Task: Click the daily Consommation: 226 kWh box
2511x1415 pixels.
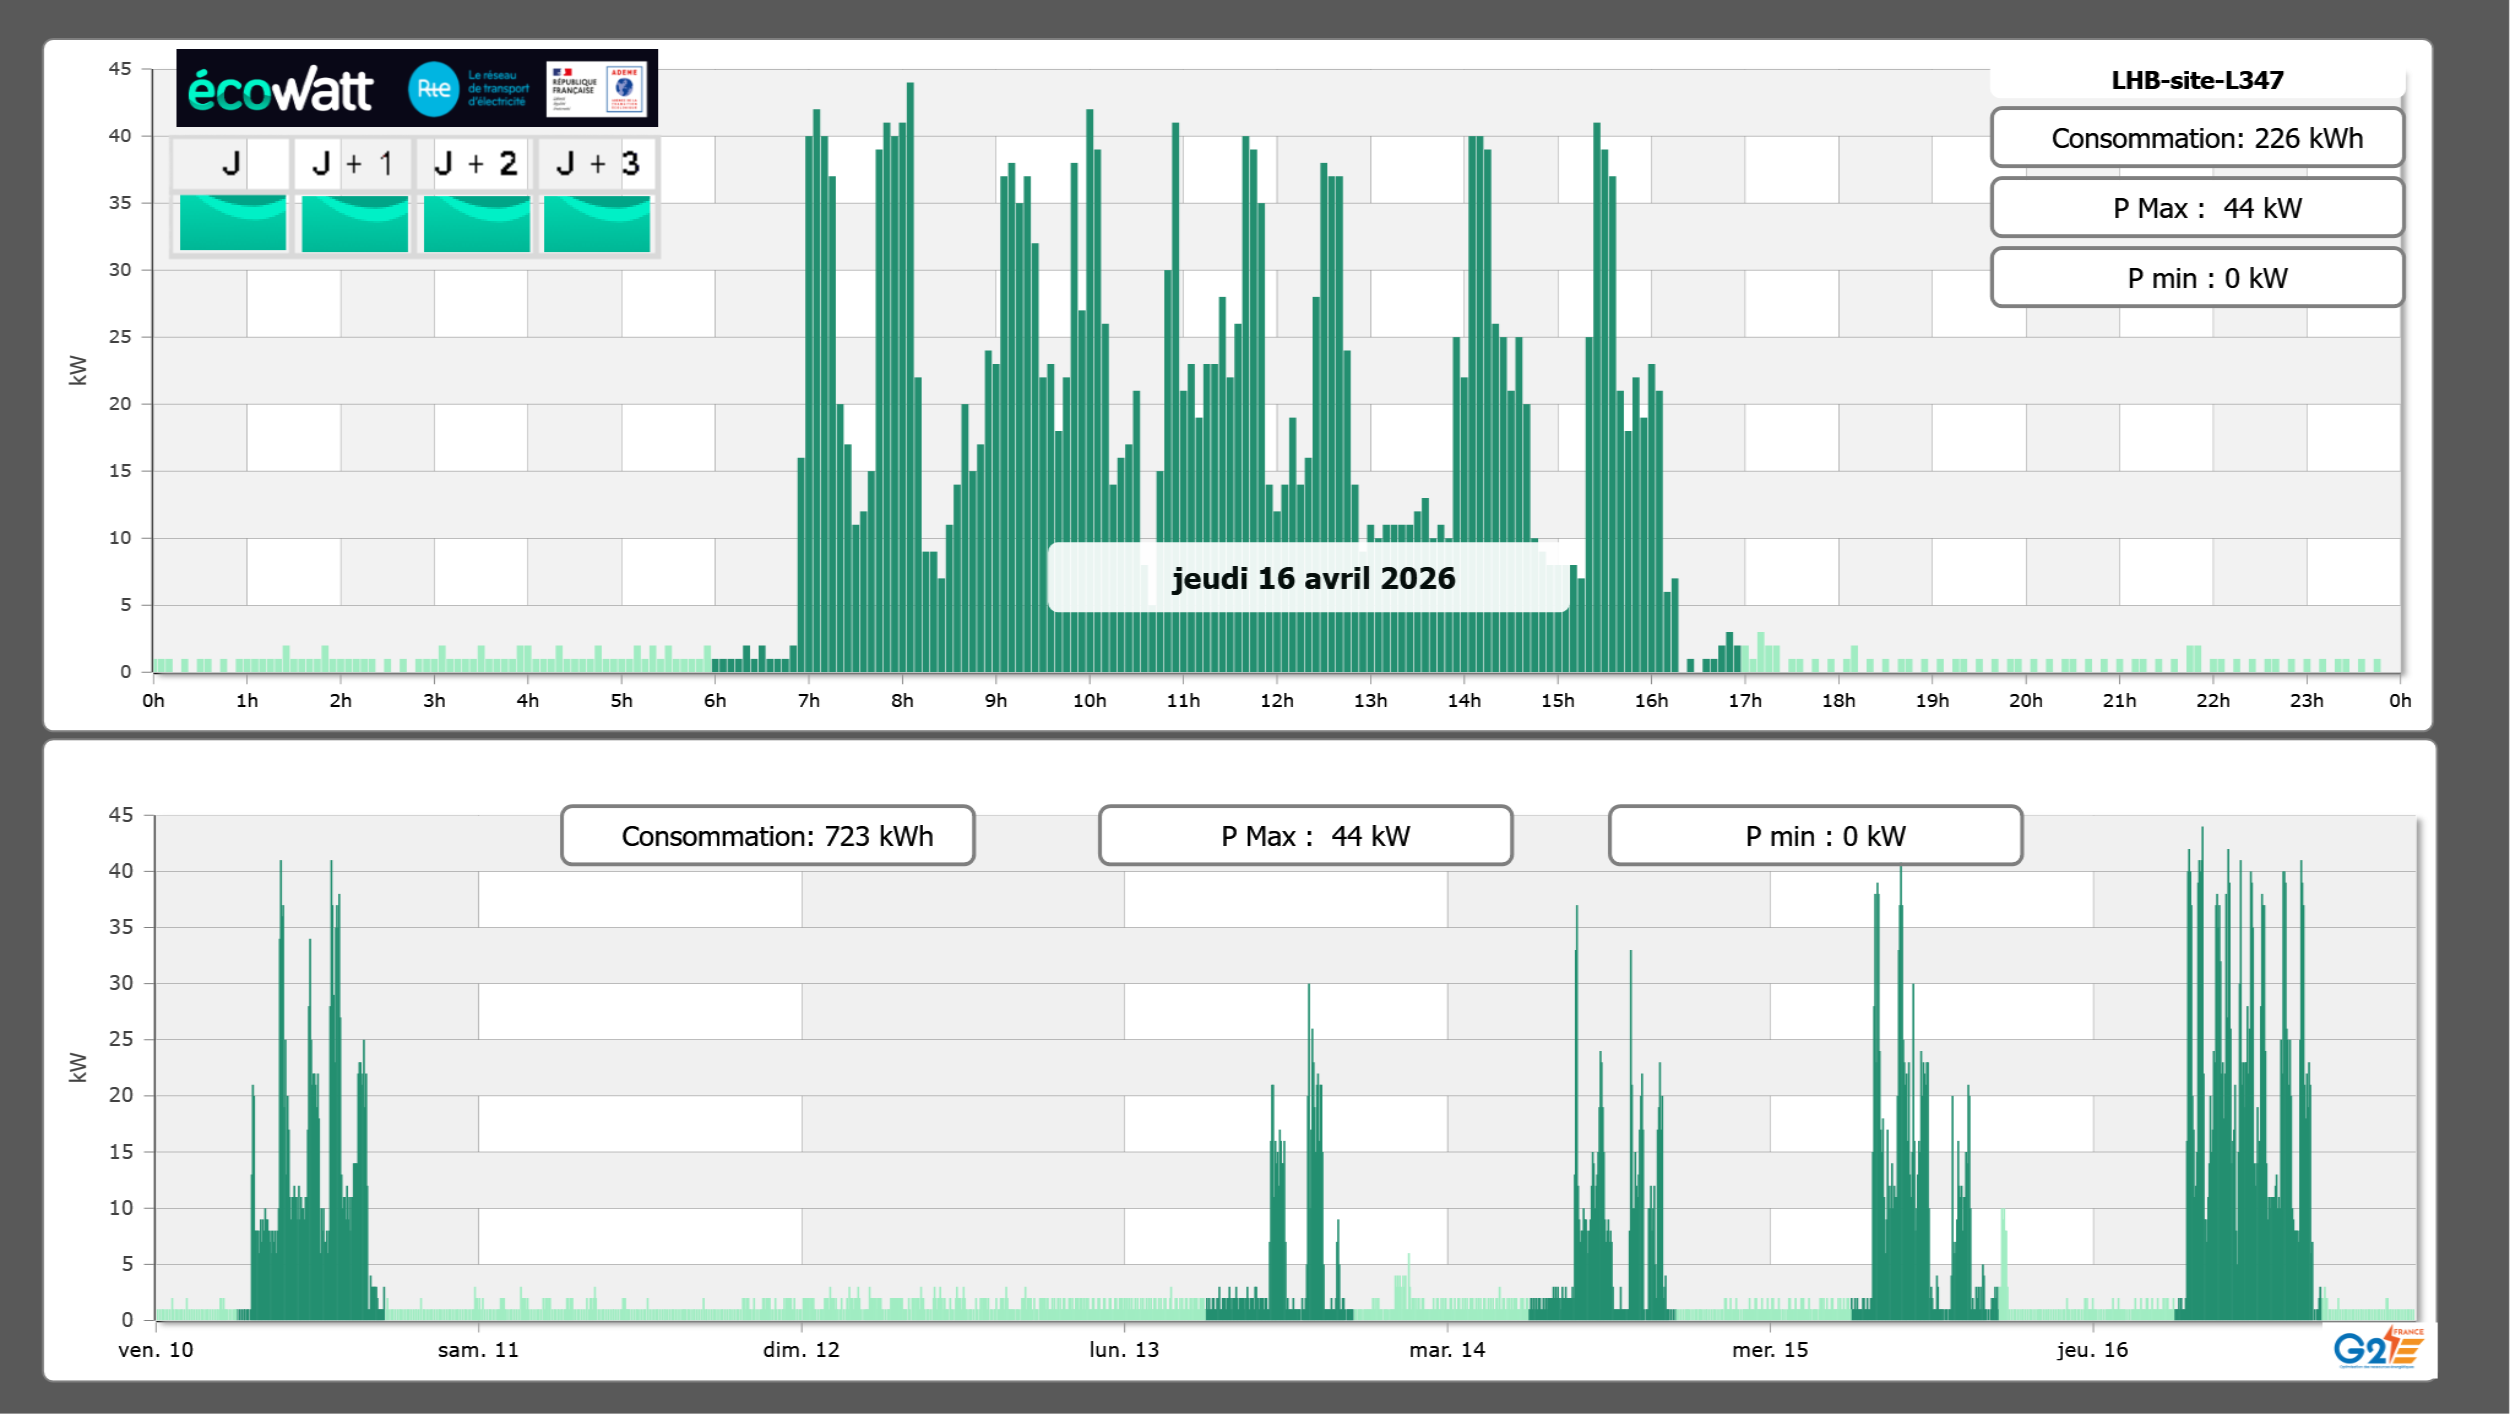Action: (x=2197, y=138)
